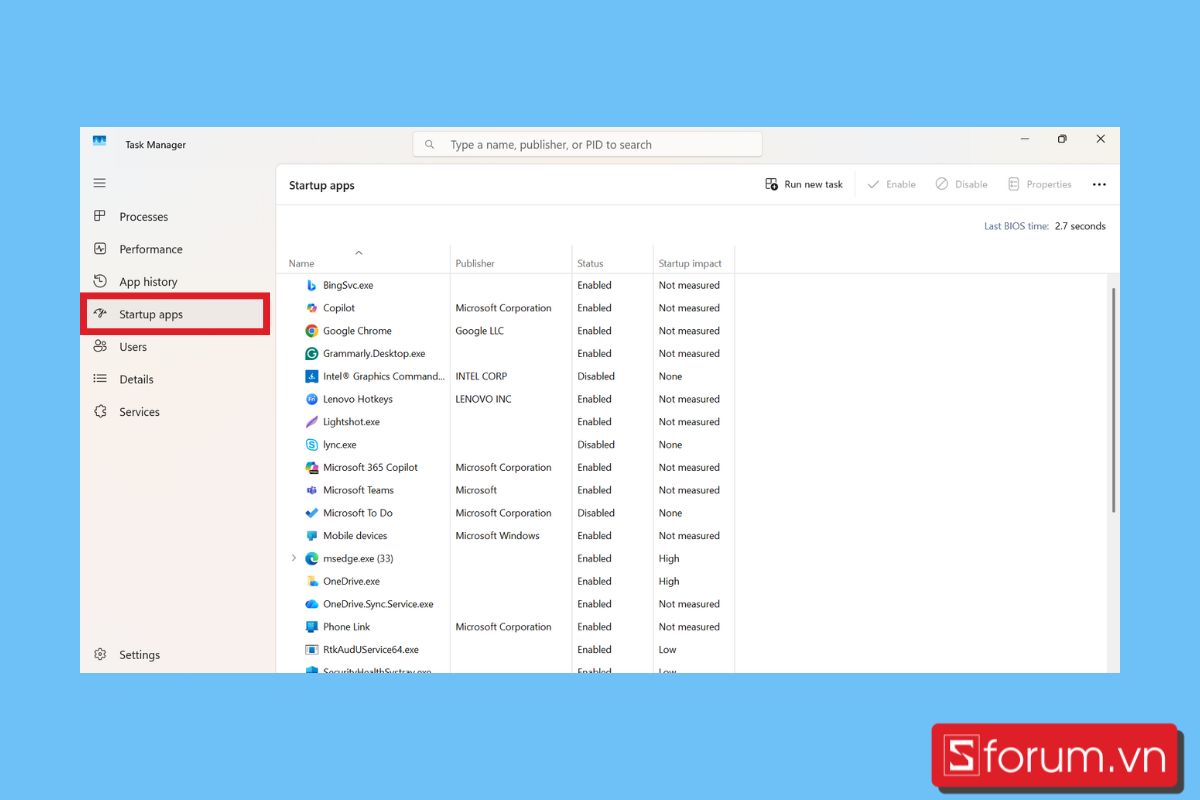Click the OneDrive.exe file icon

(x=312, y=581)
